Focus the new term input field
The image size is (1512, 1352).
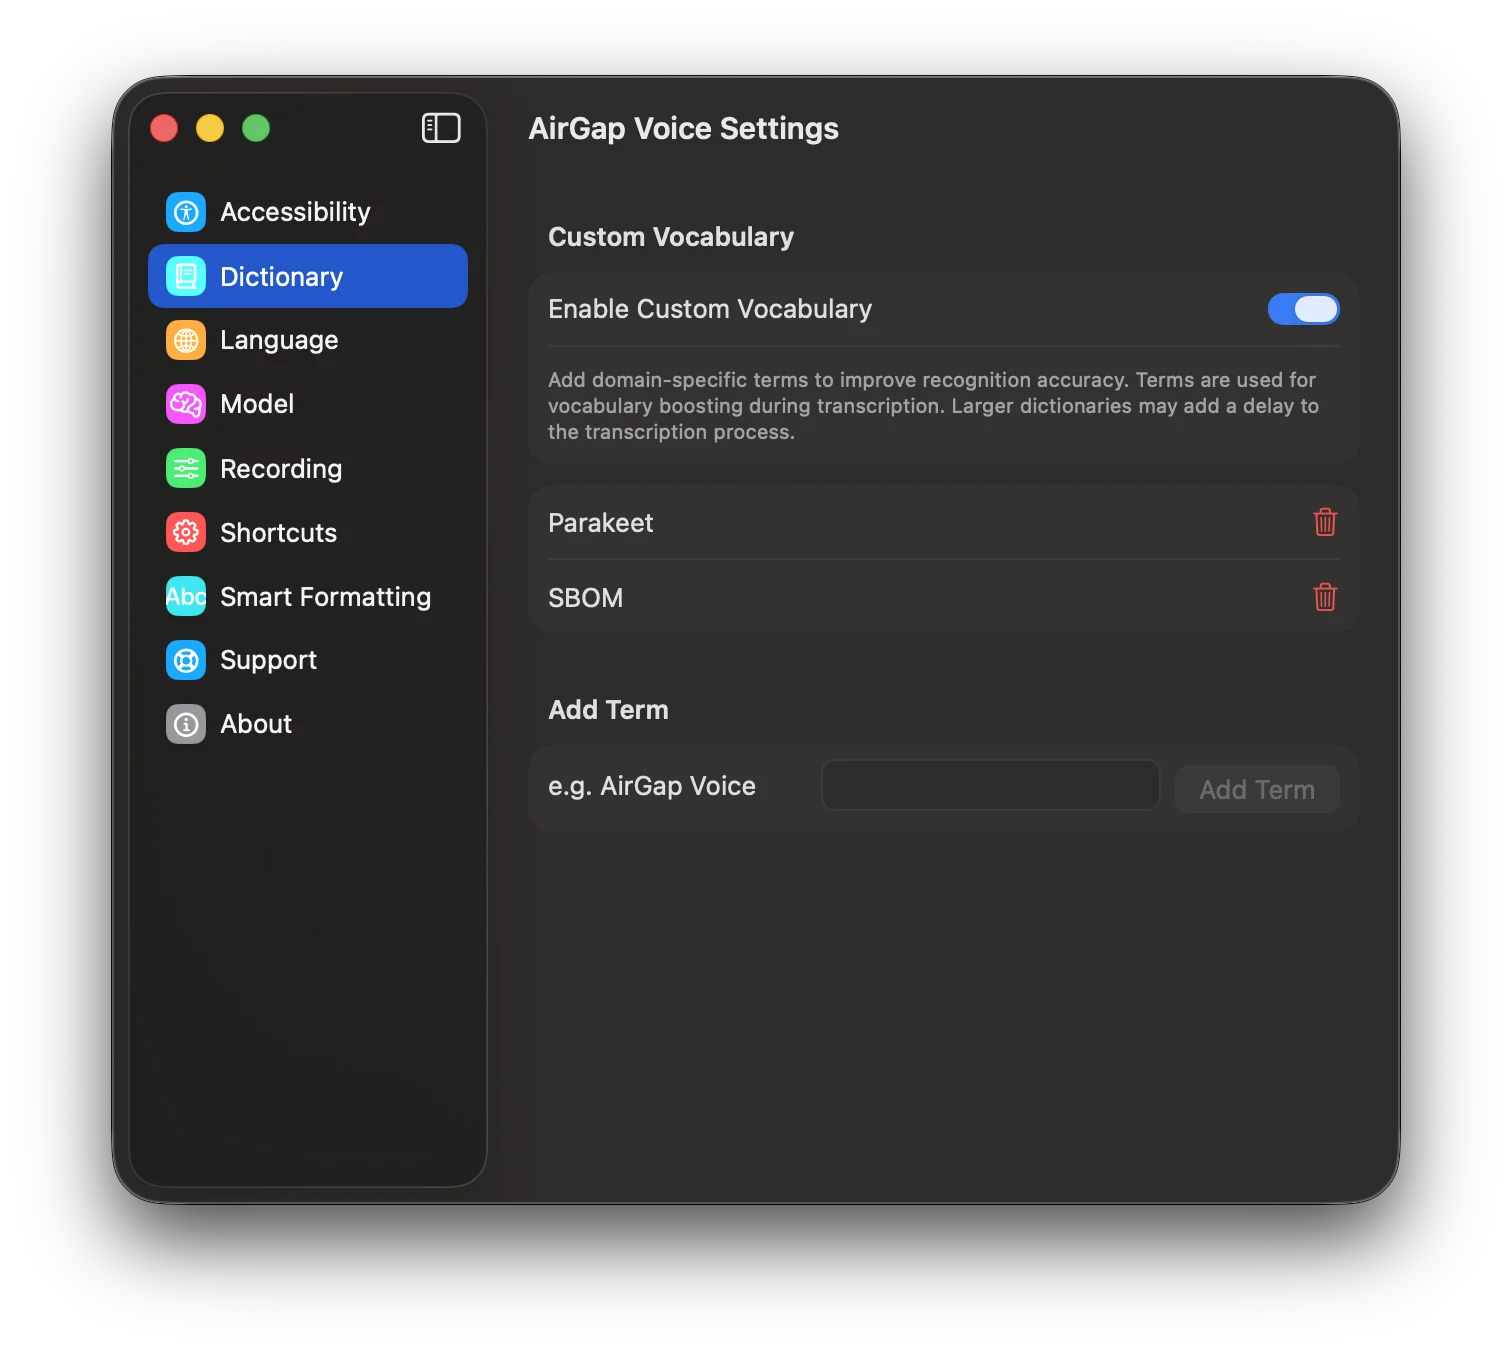990,785
